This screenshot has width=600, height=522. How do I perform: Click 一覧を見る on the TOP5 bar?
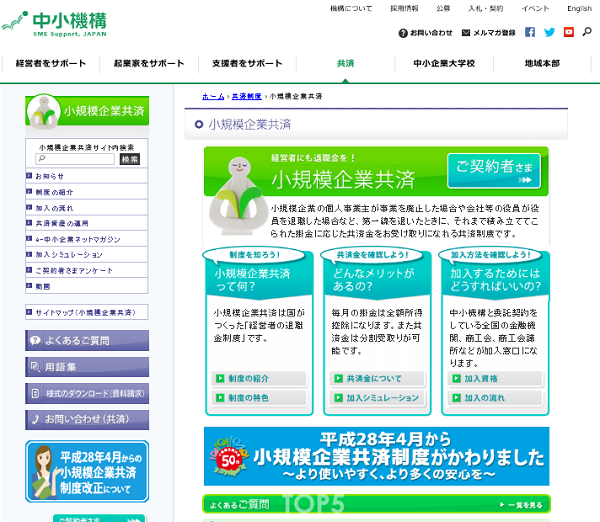(x=522, y=505)
